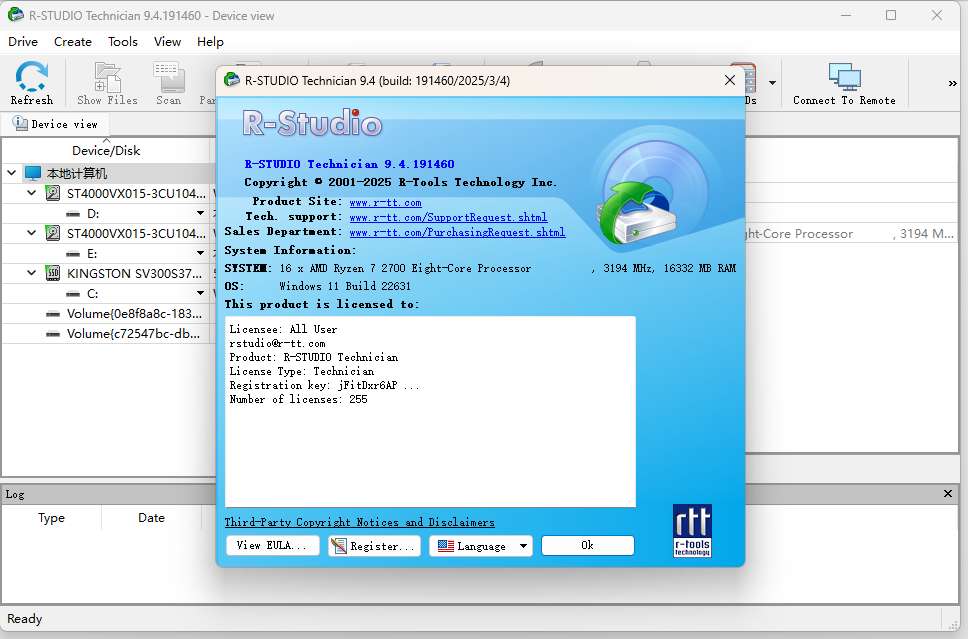The image size is (968, 639).
Task: Click the toolbar overflow chevron
Action: click(x=952, y=84)
